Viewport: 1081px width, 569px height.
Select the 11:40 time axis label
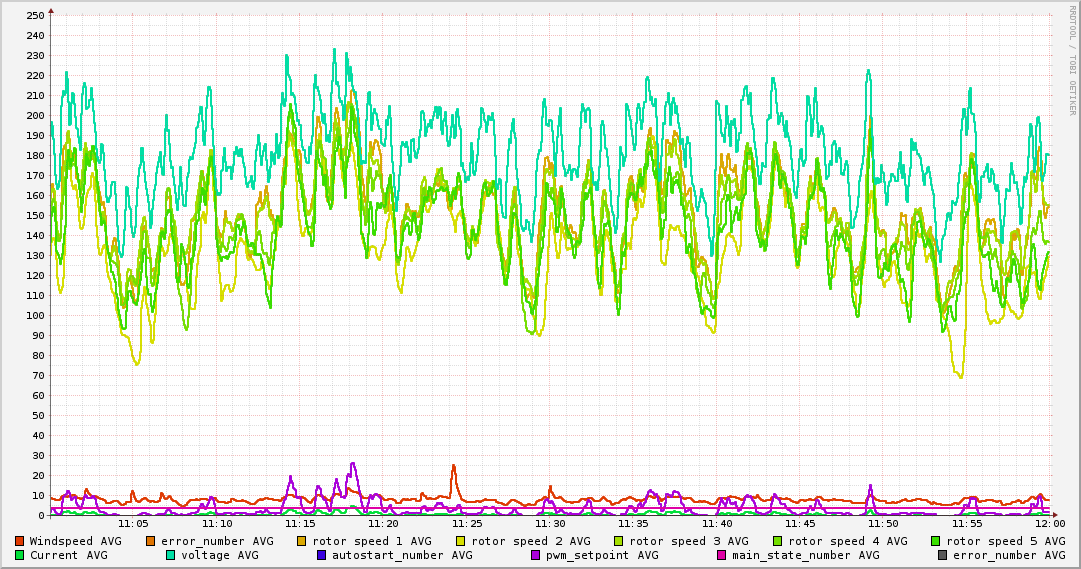(717, 524)
